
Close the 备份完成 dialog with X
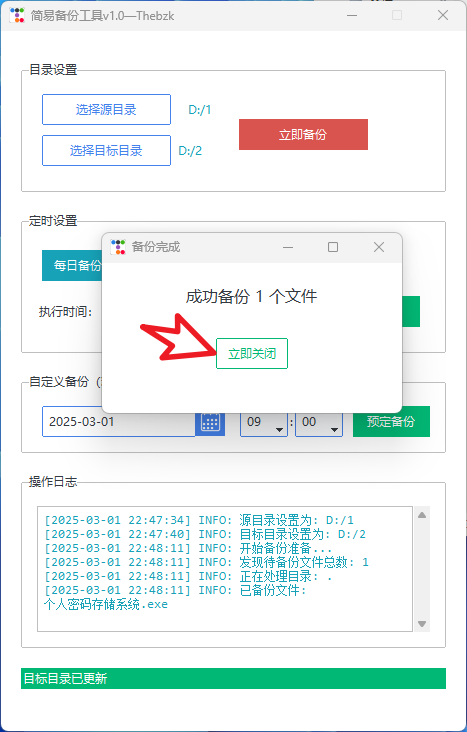pyautogui.click(x=379, y=247)
